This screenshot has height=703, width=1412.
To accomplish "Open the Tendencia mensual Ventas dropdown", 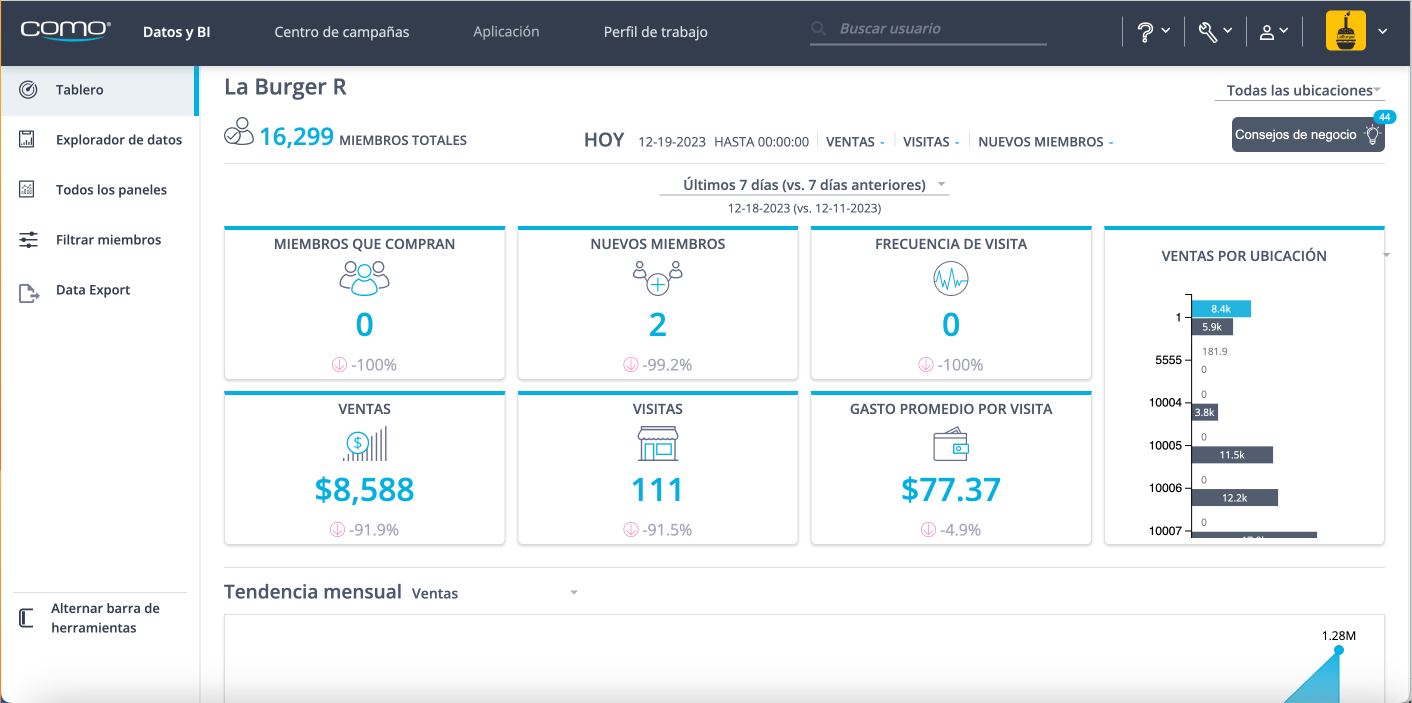I will pyautogui.click(x=495, y=593).
